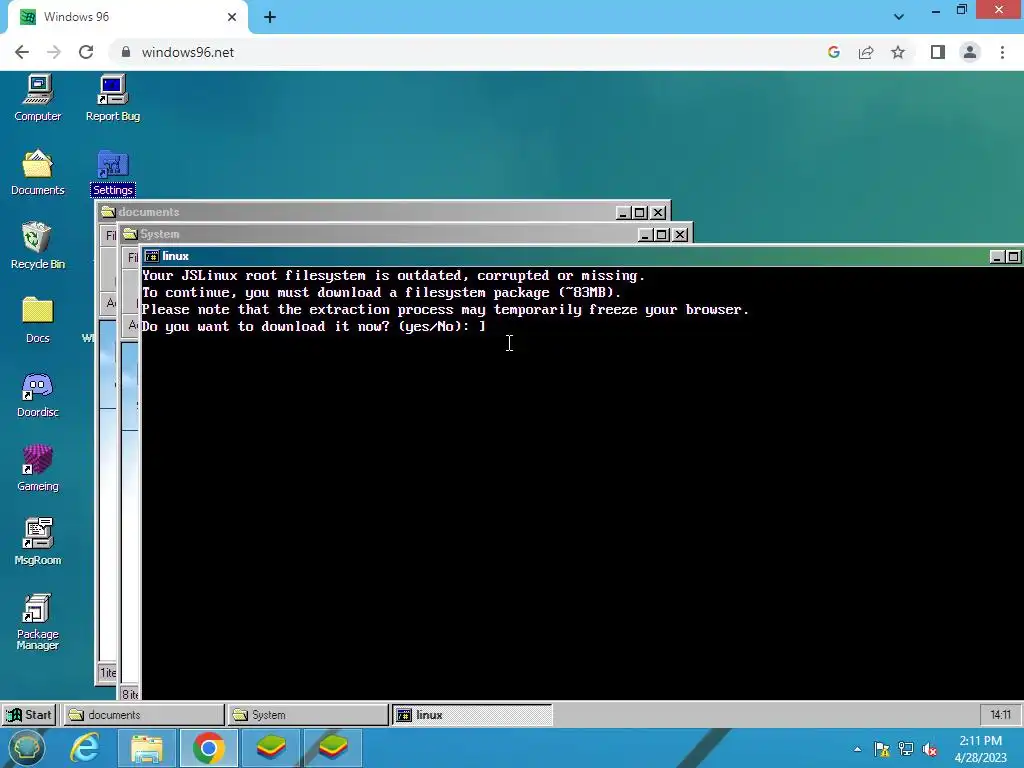Minimize the documents window

(x=623, y=213)
